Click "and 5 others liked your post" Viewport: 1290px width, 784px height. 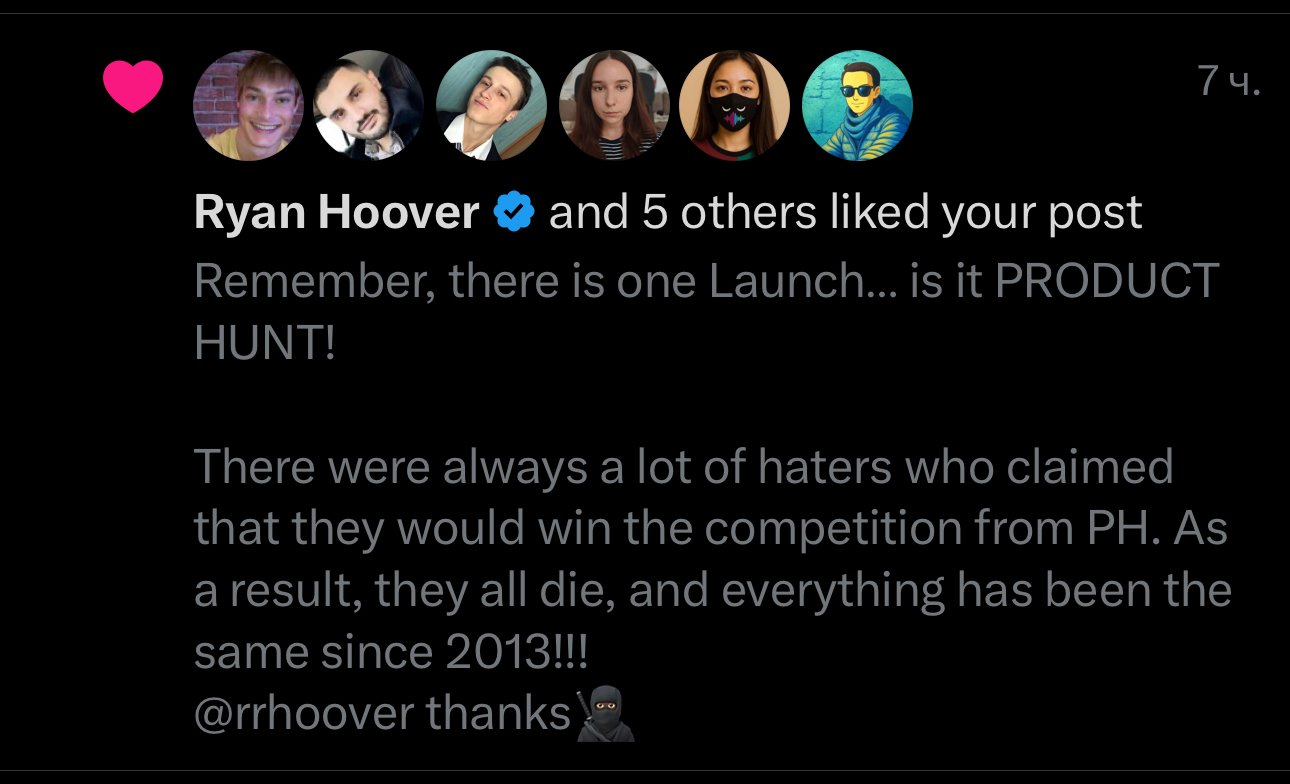click(x=845, y=213)
